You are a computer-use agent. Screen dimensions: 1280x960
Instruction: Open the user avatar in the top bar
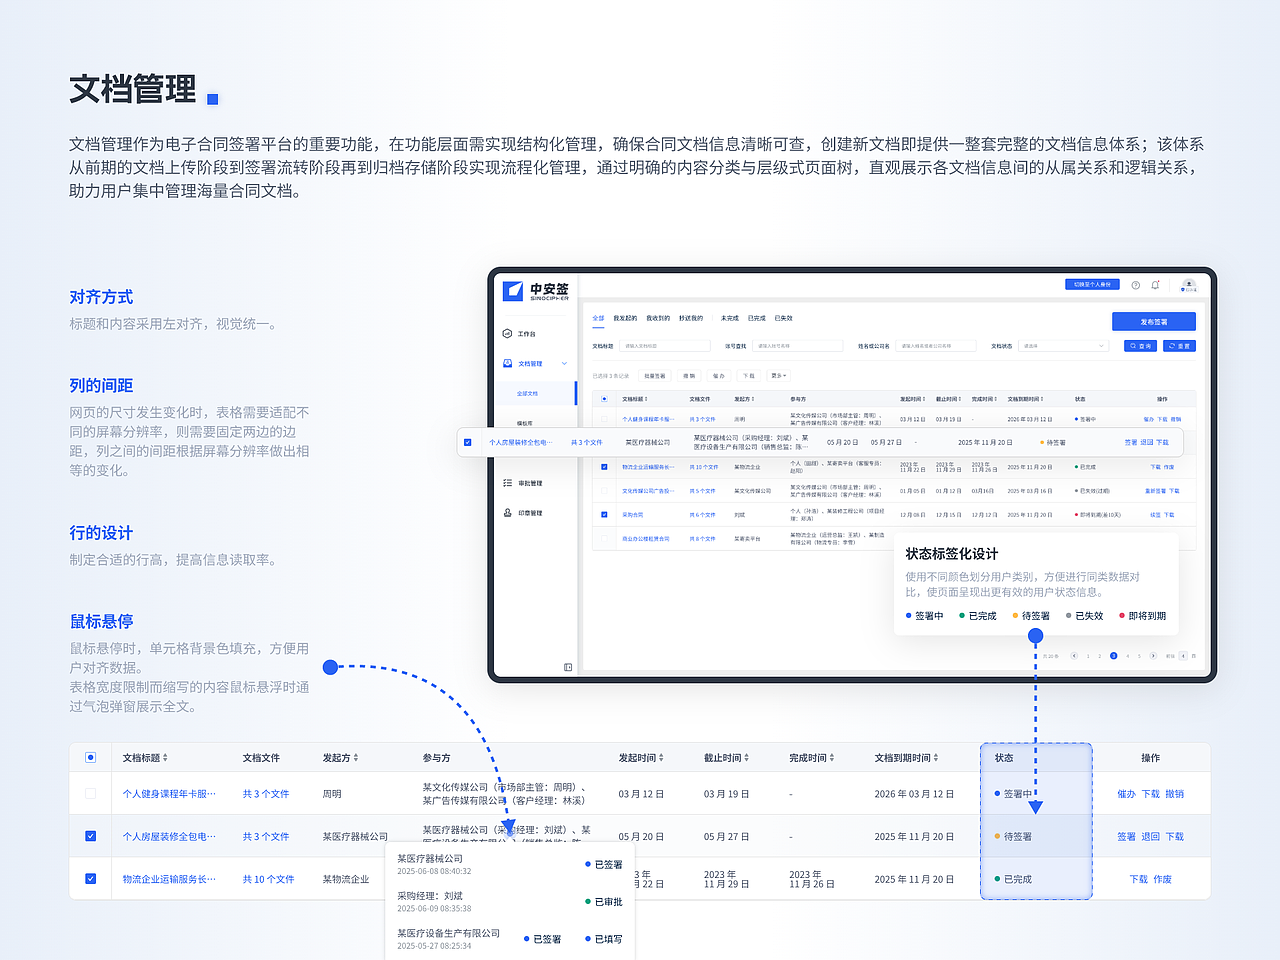click(x=1188, y=286)
